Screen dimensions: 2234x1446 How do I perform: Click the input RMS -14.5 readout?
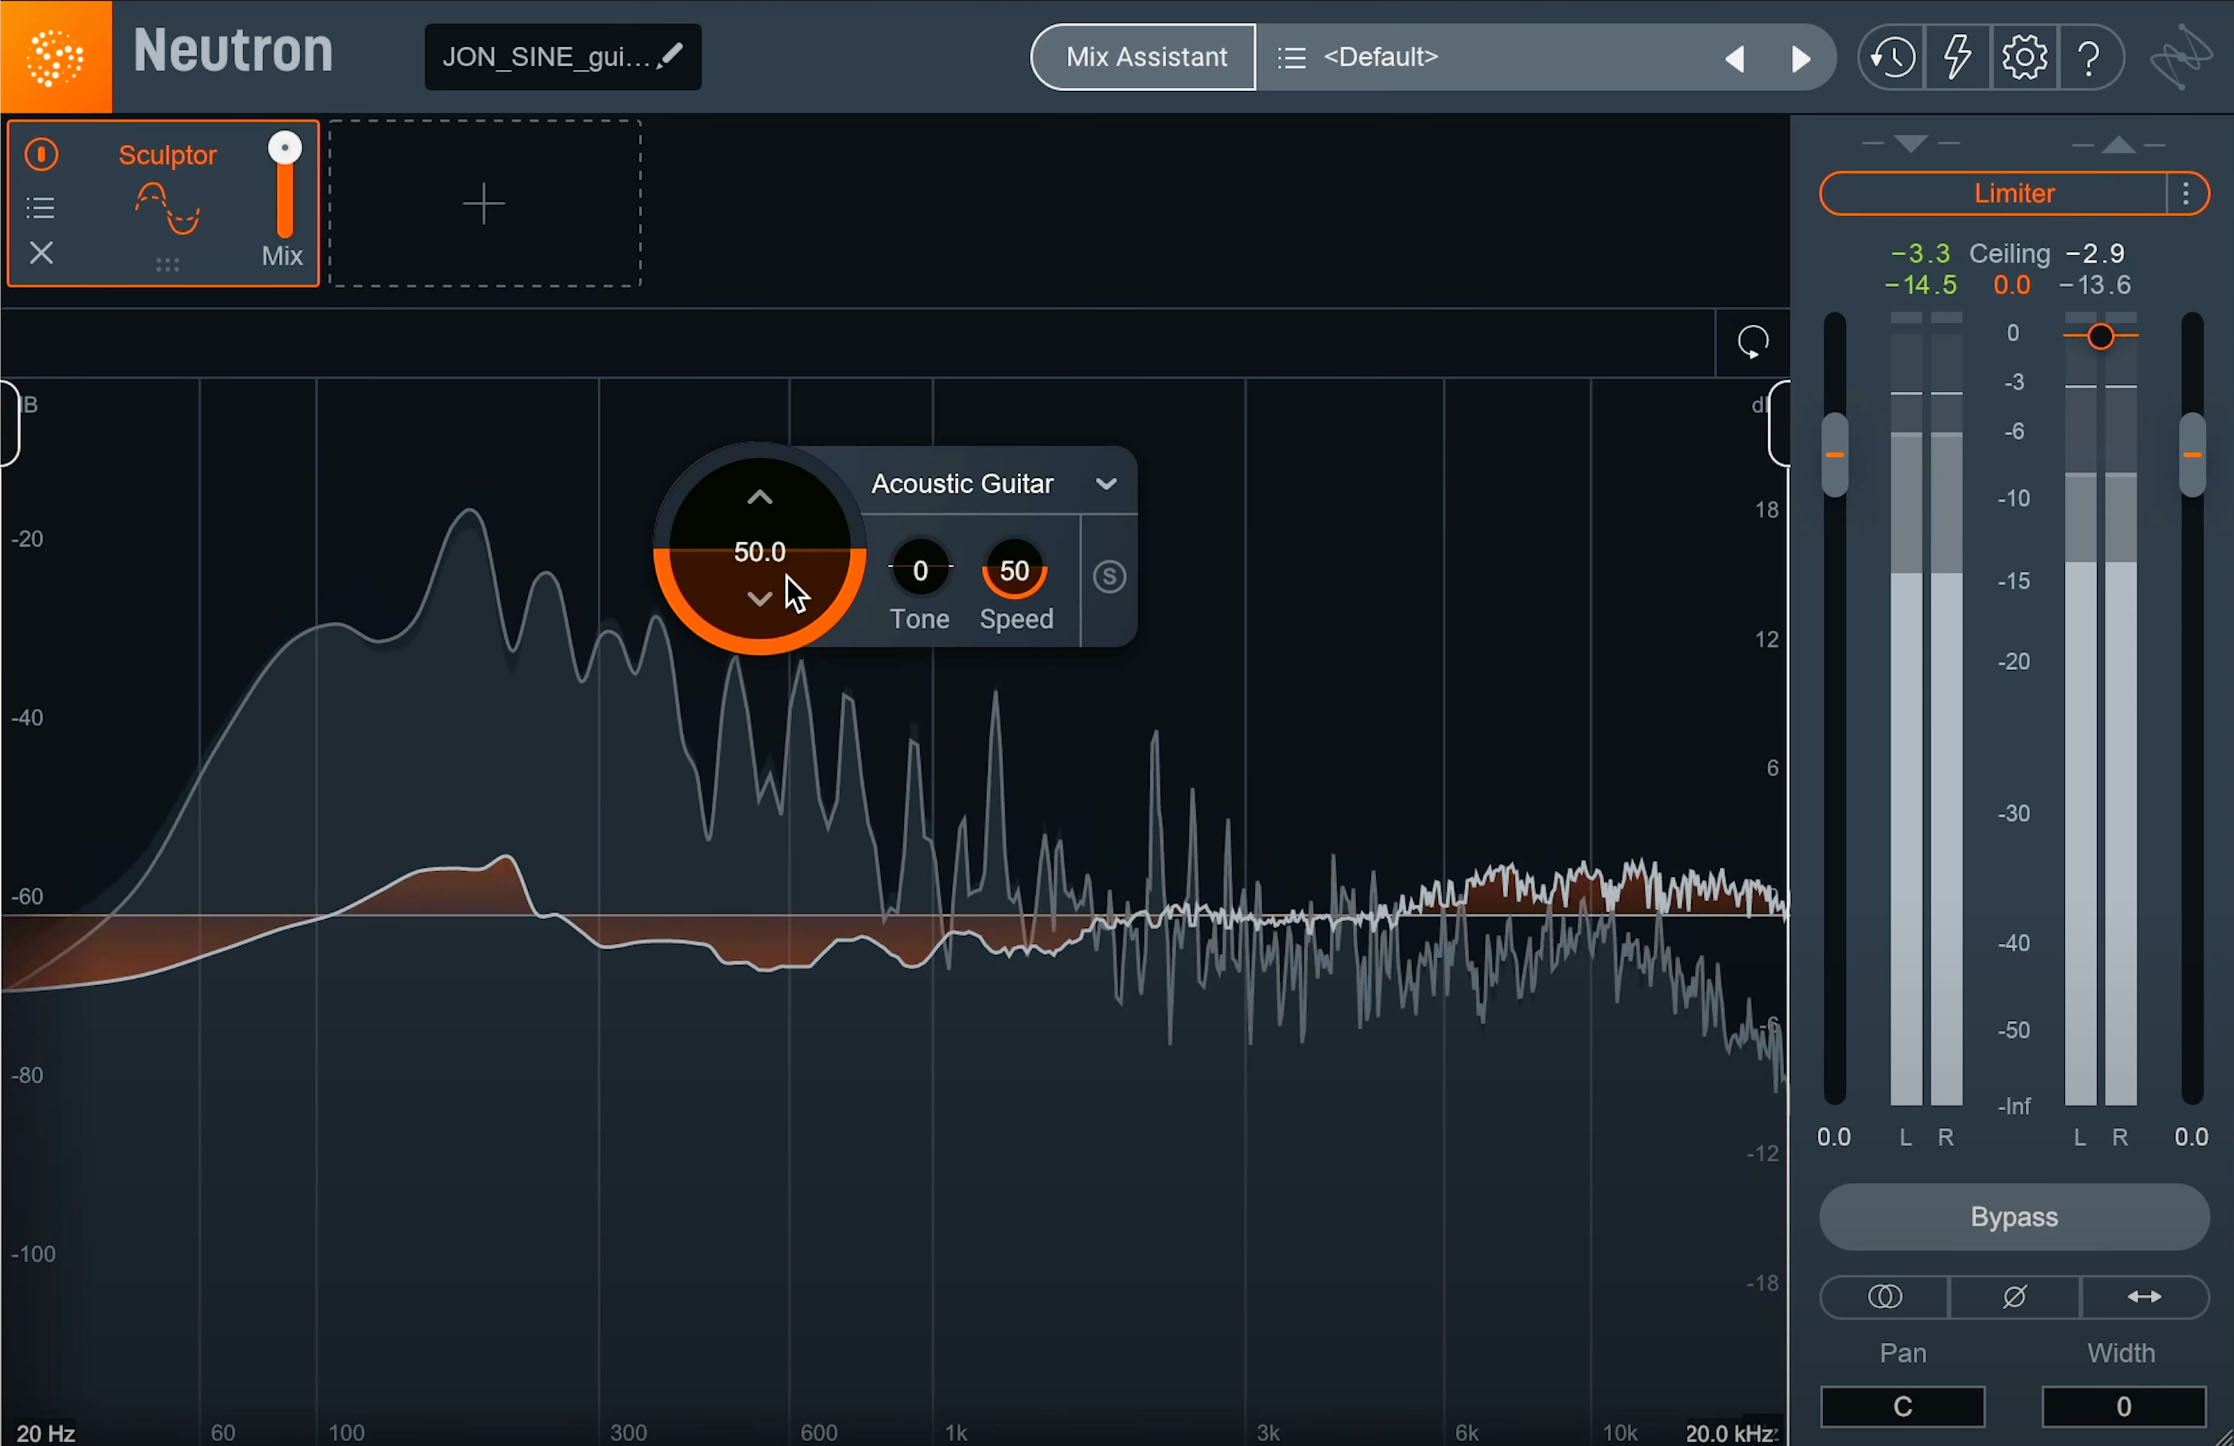(1921, 285)
